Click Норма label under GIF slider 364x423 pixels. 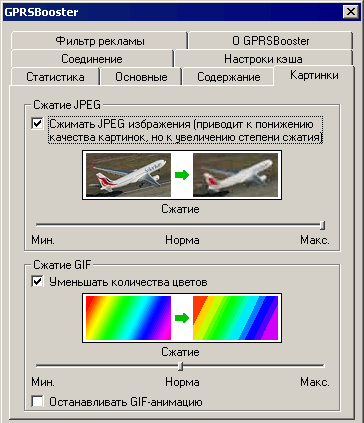[x=182, y=382]
